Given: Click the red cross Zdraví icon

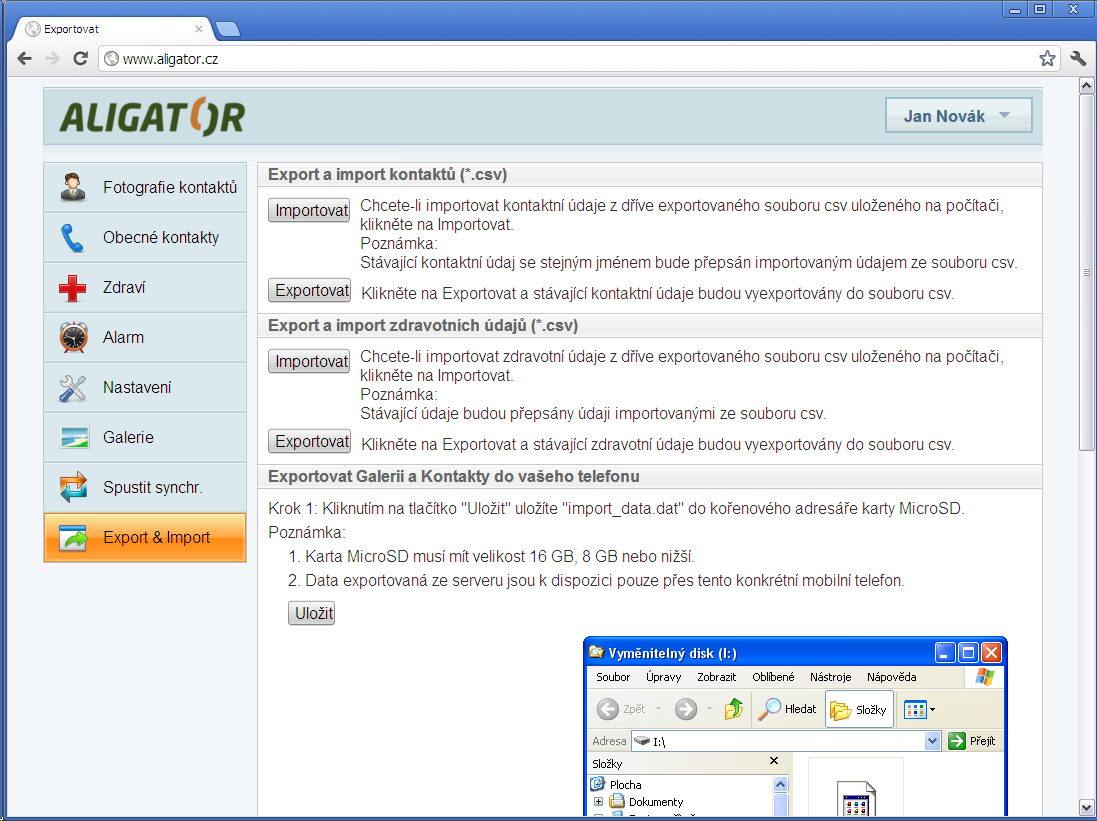Looking at the screenshot, I should tap(73, 288).
